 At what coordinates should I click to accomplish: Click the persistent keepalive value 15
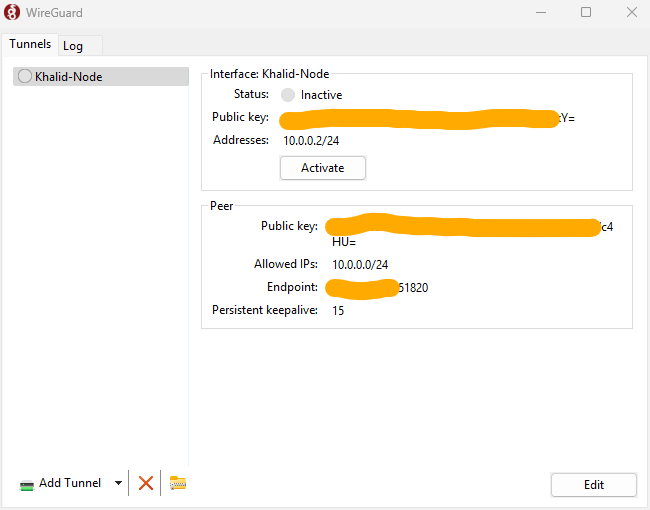tap(338, 311)
